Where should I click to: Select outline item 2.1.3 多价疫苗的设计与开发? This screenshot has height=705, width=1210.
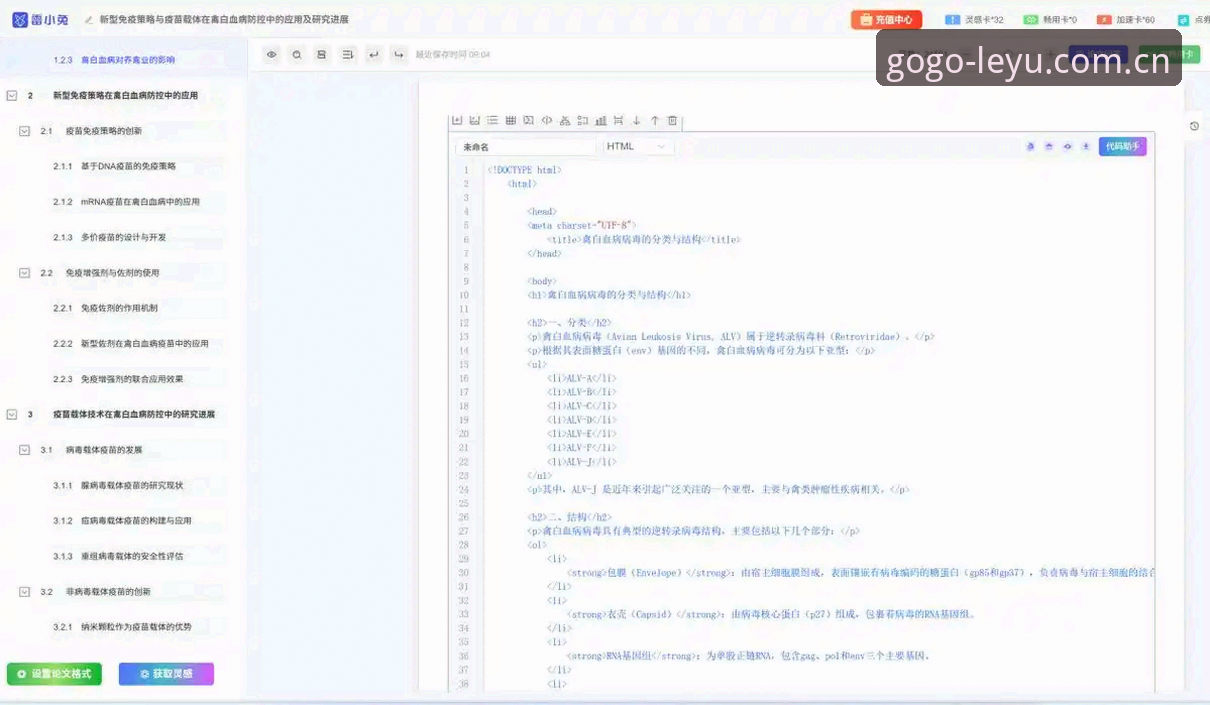pos(110,237)
